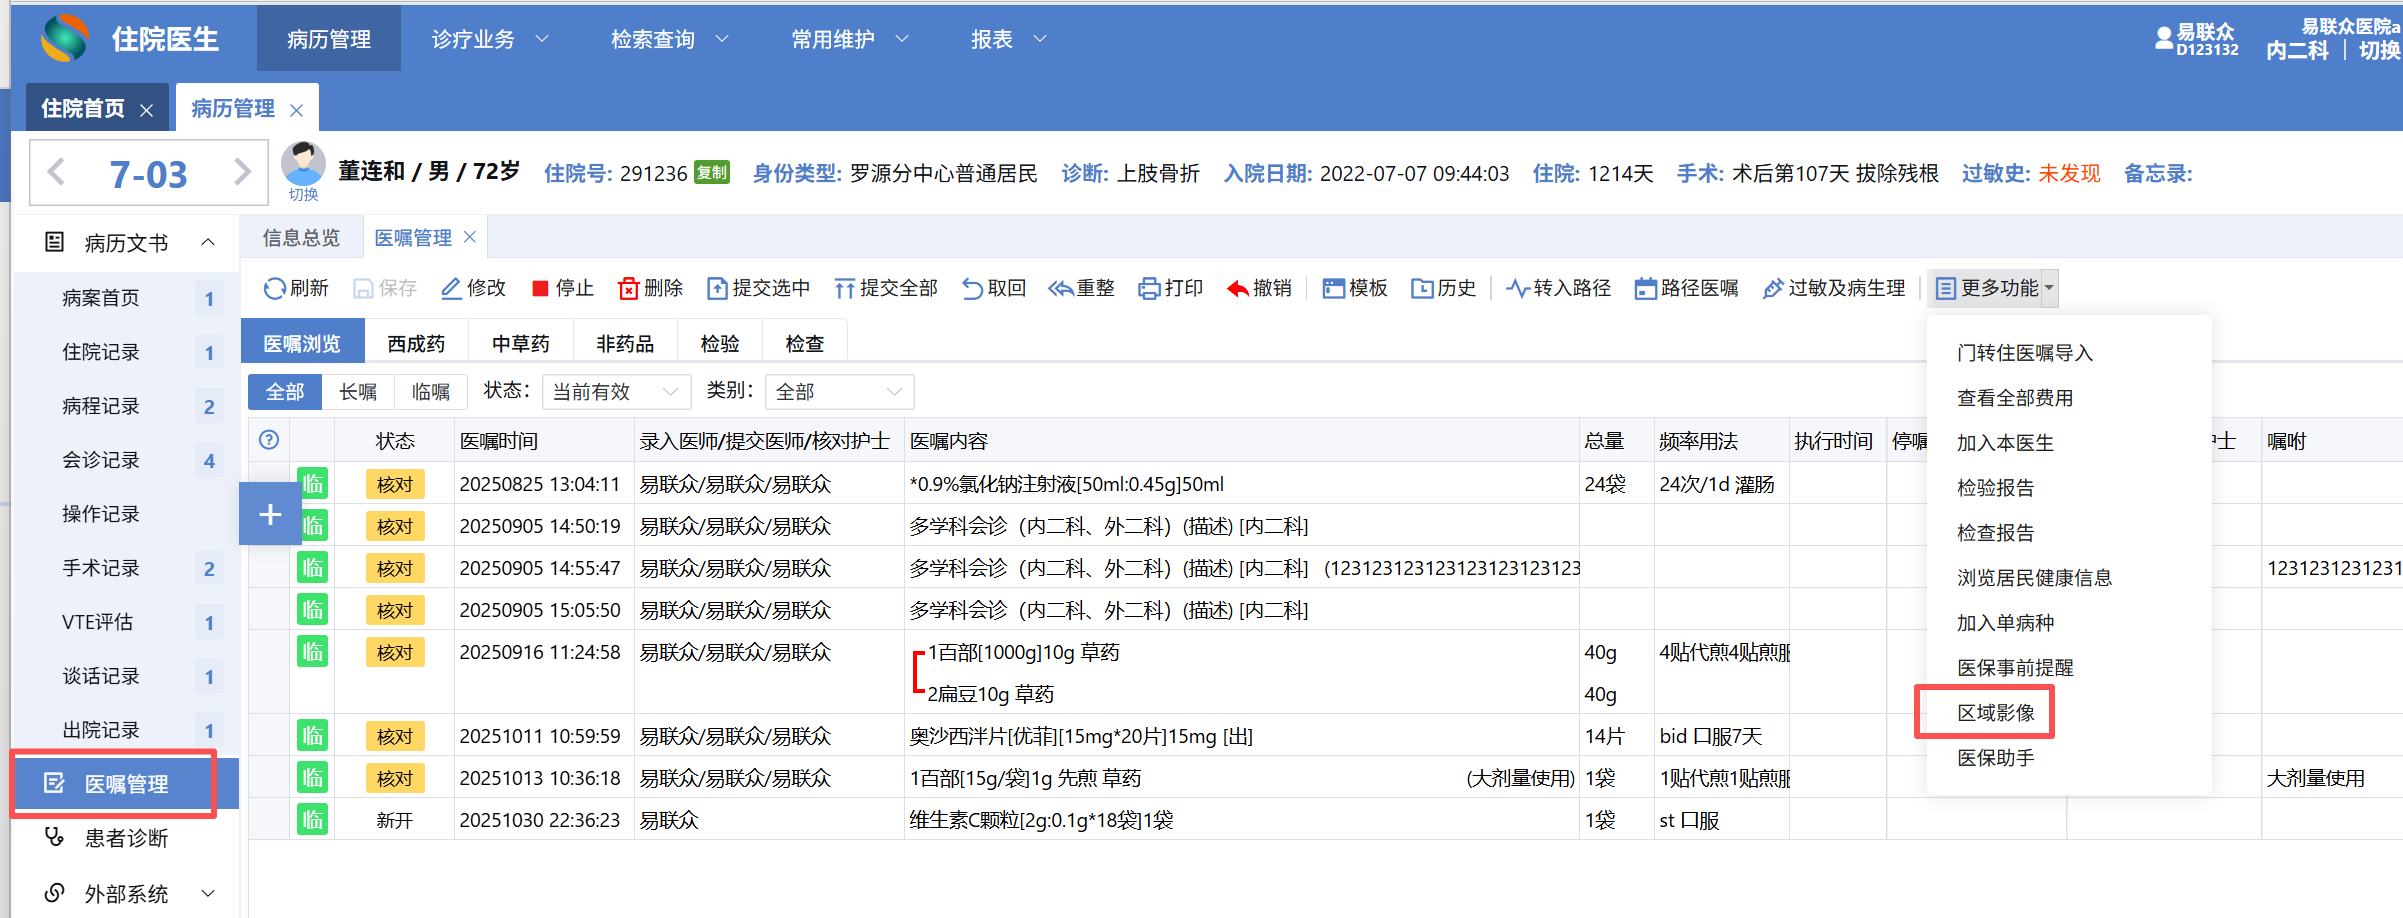This screenshot has height=918, width=2403.
Task: Switch to the 信息总览 tab
Action: click(x=301, y=238)
